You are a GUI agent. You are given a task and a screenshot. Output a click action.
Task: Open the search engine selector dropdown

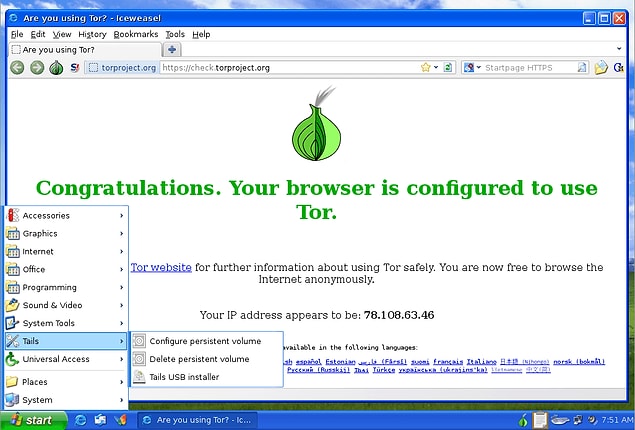(x=472, y=68)
